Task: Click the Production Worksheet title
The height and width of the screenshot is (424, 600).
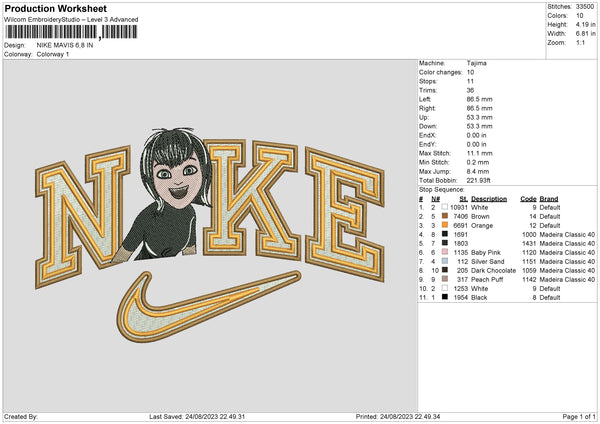Action: [x=49, y=8]
